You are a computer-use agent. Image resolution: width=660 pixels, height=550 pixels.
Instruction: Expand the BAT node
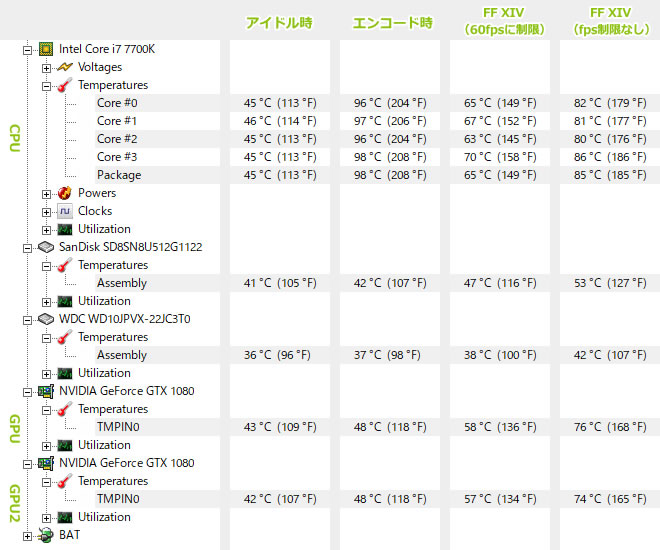27,537
